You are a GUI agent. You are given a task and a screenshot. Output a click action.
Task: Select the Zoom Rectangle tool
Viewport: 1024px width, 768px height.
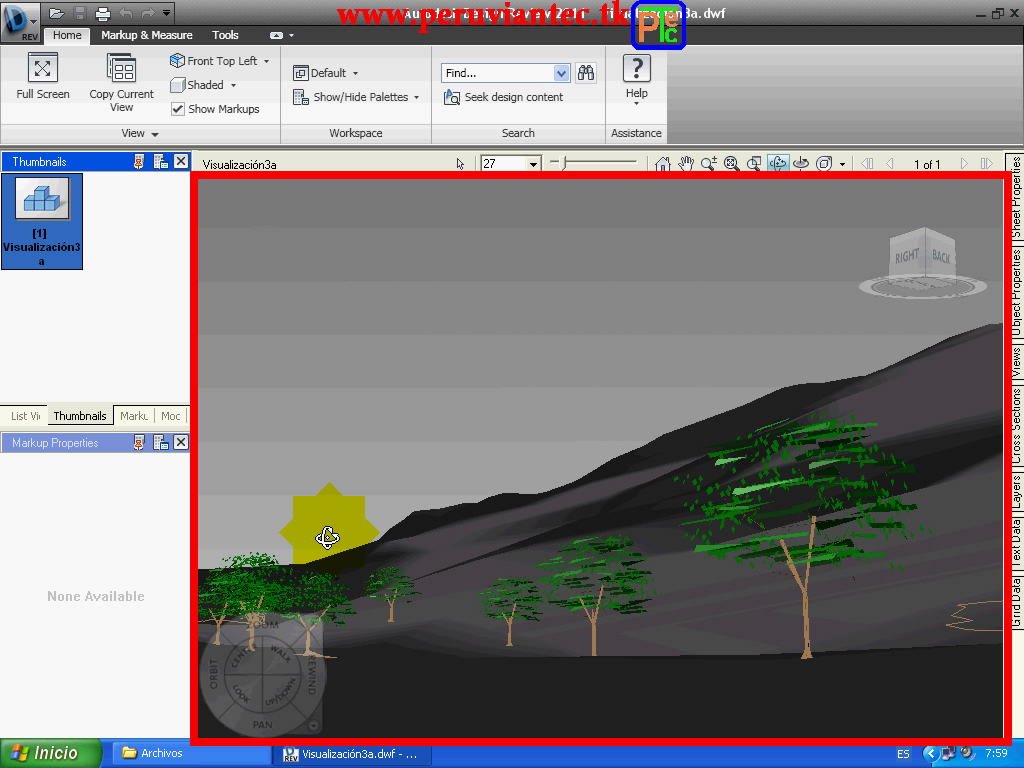(x=754, y=163)
